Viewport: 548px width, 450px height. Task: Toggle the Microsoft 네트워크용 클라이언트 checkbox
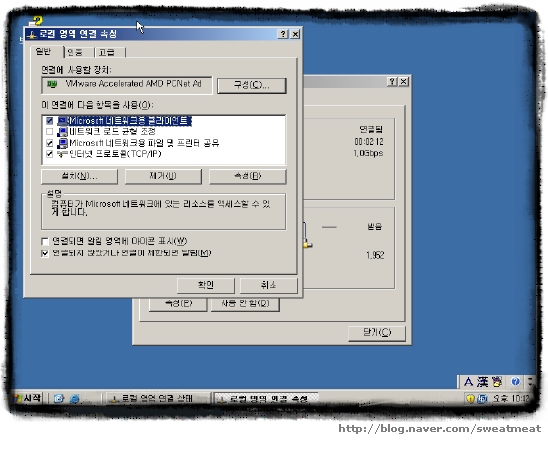point(50,121)
